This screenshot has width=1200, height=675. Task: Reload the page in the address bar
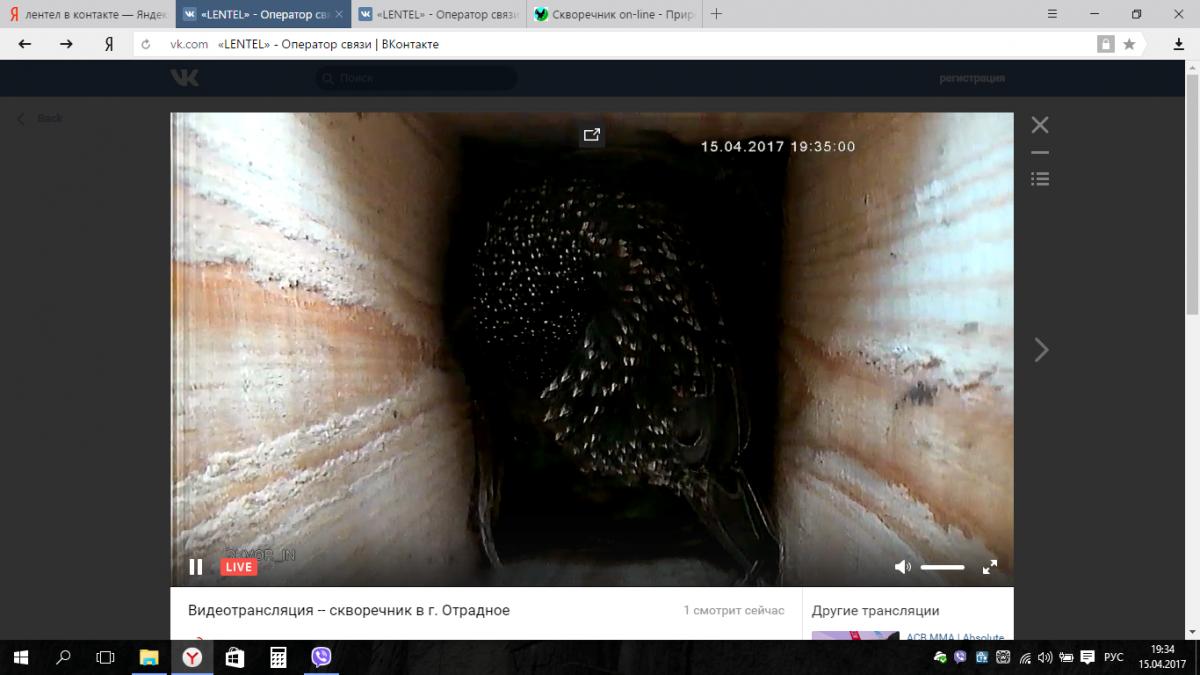[x=146, y=44]
